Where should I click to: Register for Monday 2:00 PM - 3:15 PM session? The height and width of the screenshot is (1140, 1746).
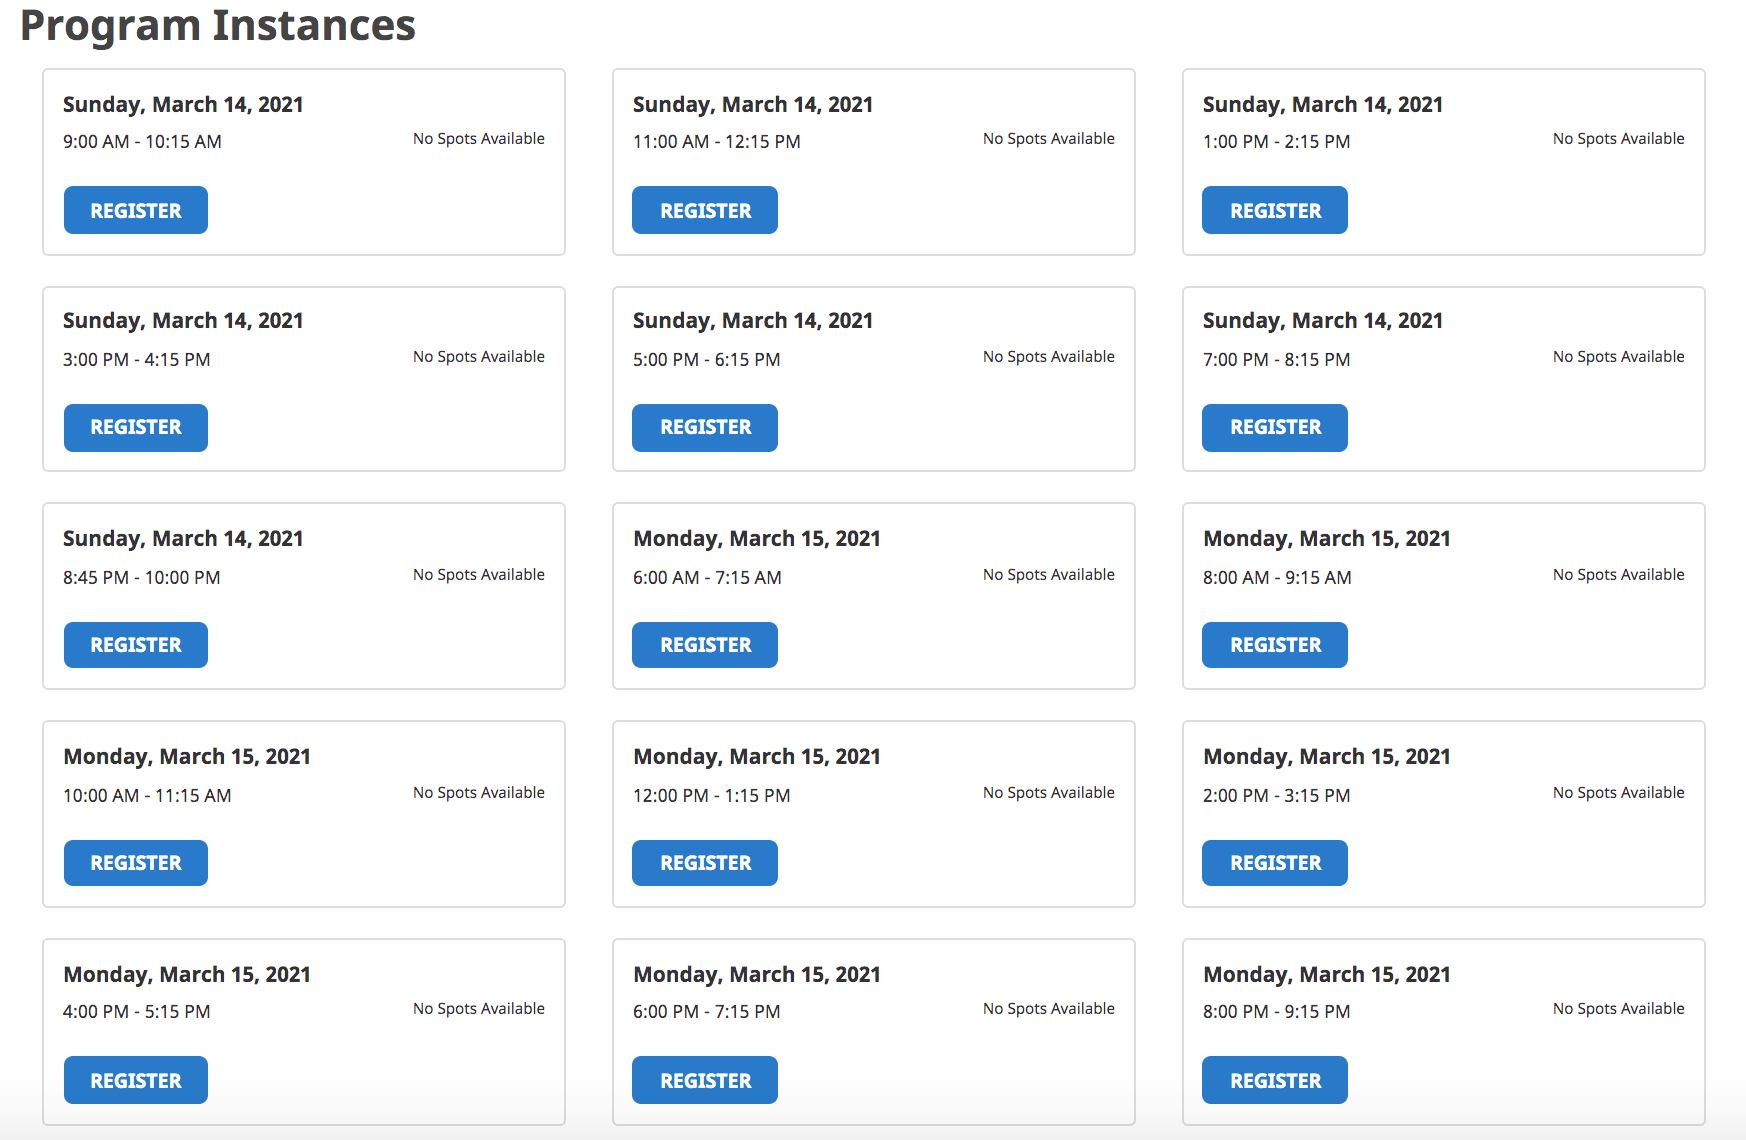click(x=1275, y=863)
